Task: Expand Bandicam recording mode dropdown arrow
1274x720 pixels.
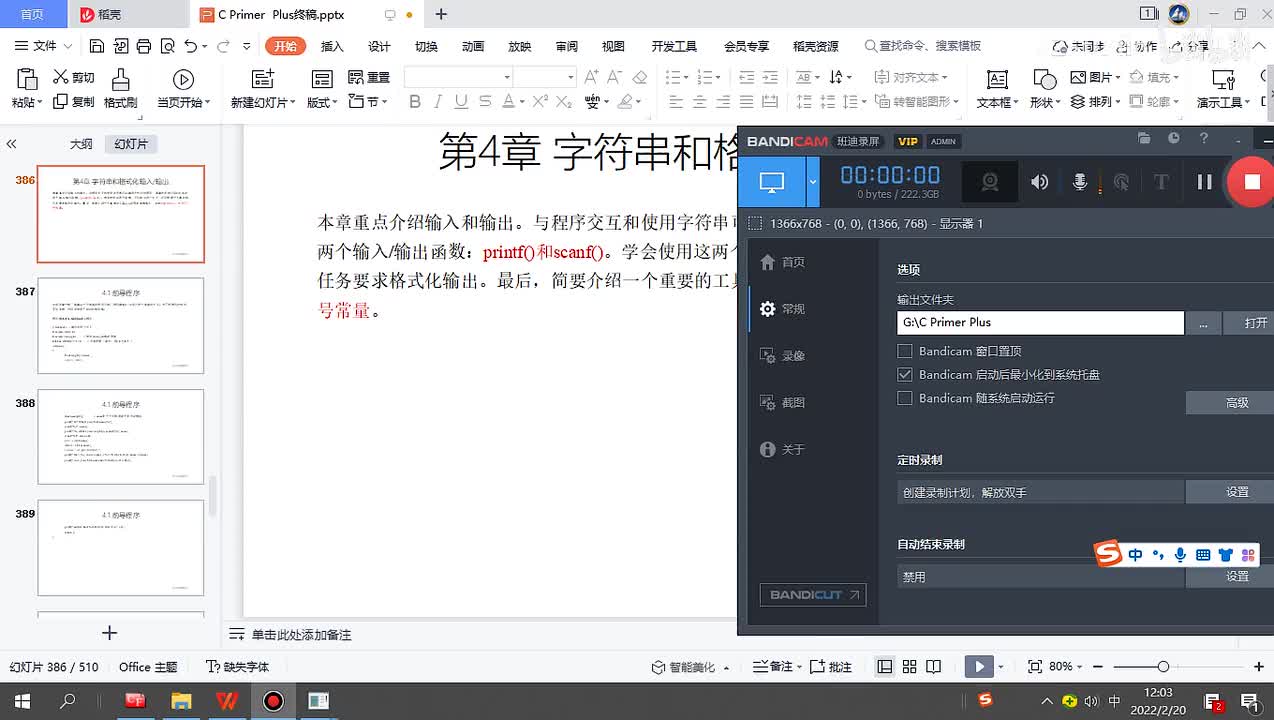Action: pos(812,182)
